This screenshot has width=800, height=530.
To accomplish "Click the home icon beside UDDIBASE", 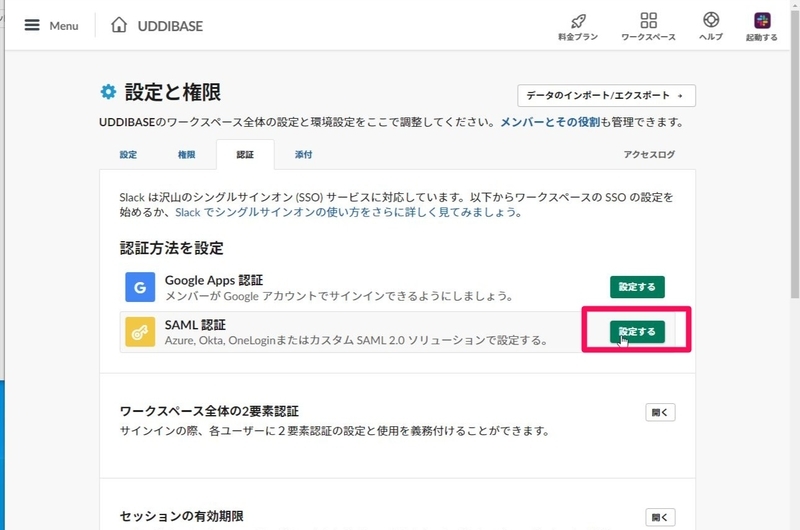I will pos(119,24).
